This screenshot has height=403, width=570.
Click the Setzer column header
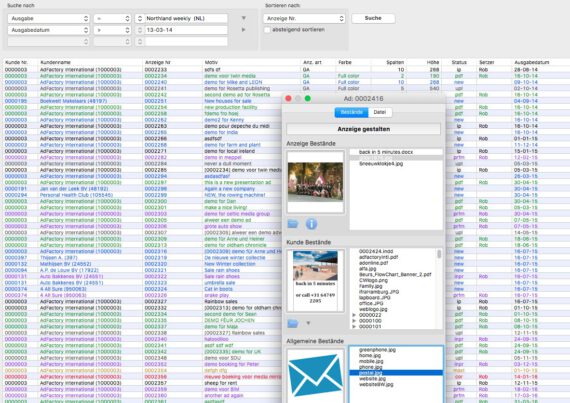(486, 63)
